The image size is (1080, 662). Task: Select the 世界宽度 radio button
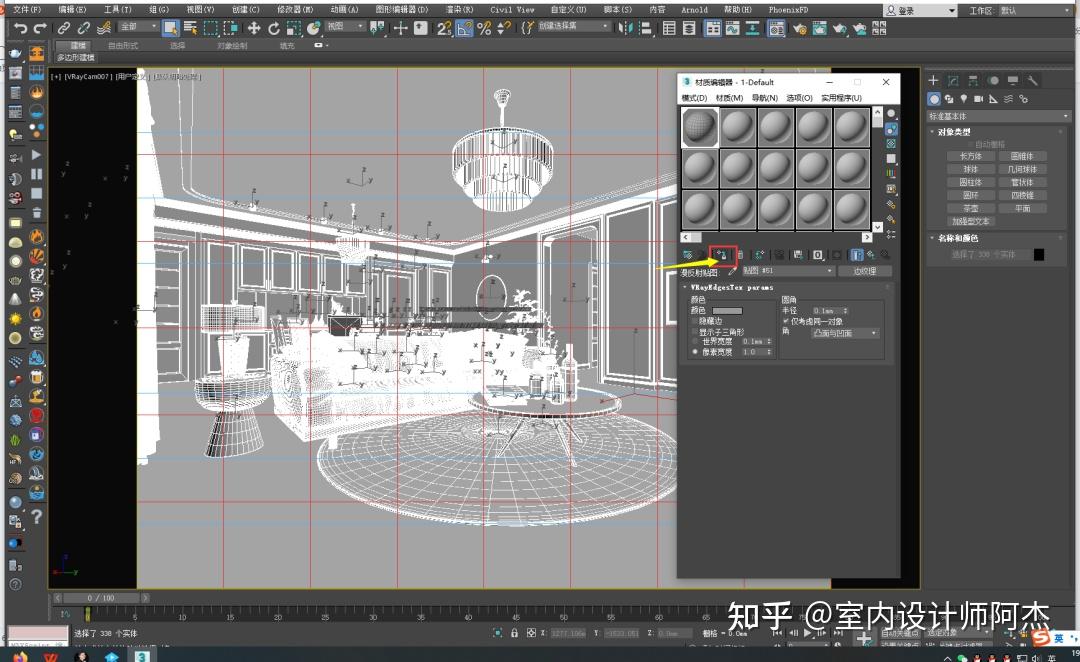(693, 341)
